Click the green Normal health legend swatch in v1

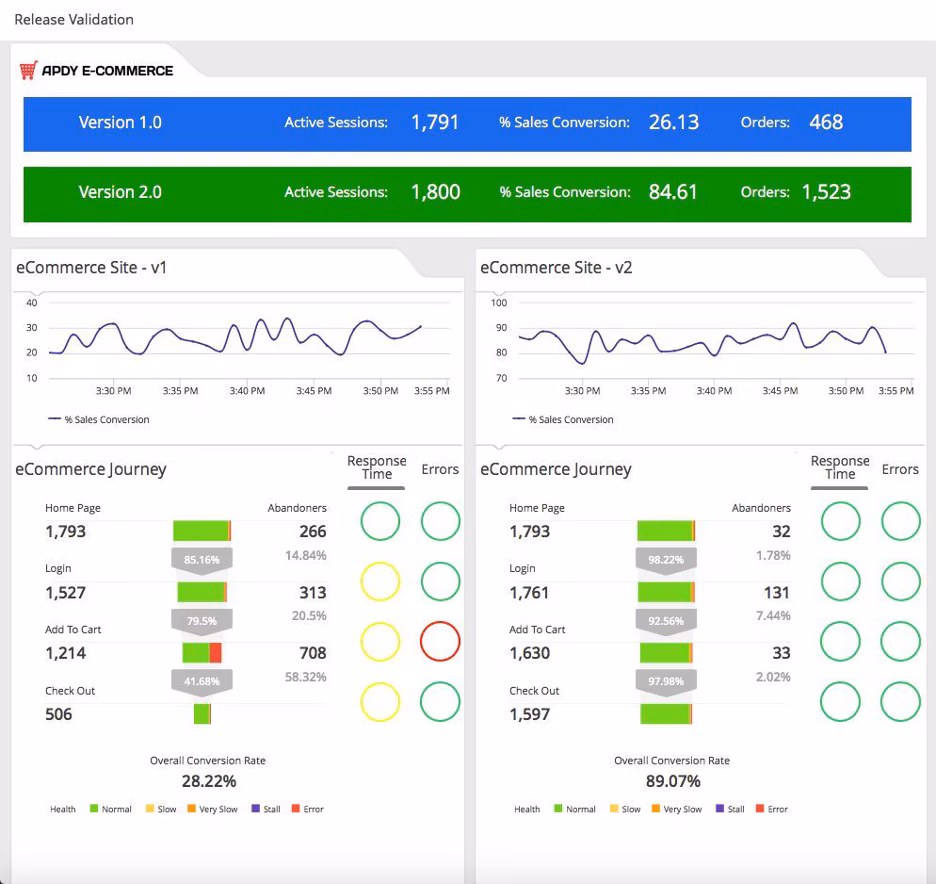(94, 809)
